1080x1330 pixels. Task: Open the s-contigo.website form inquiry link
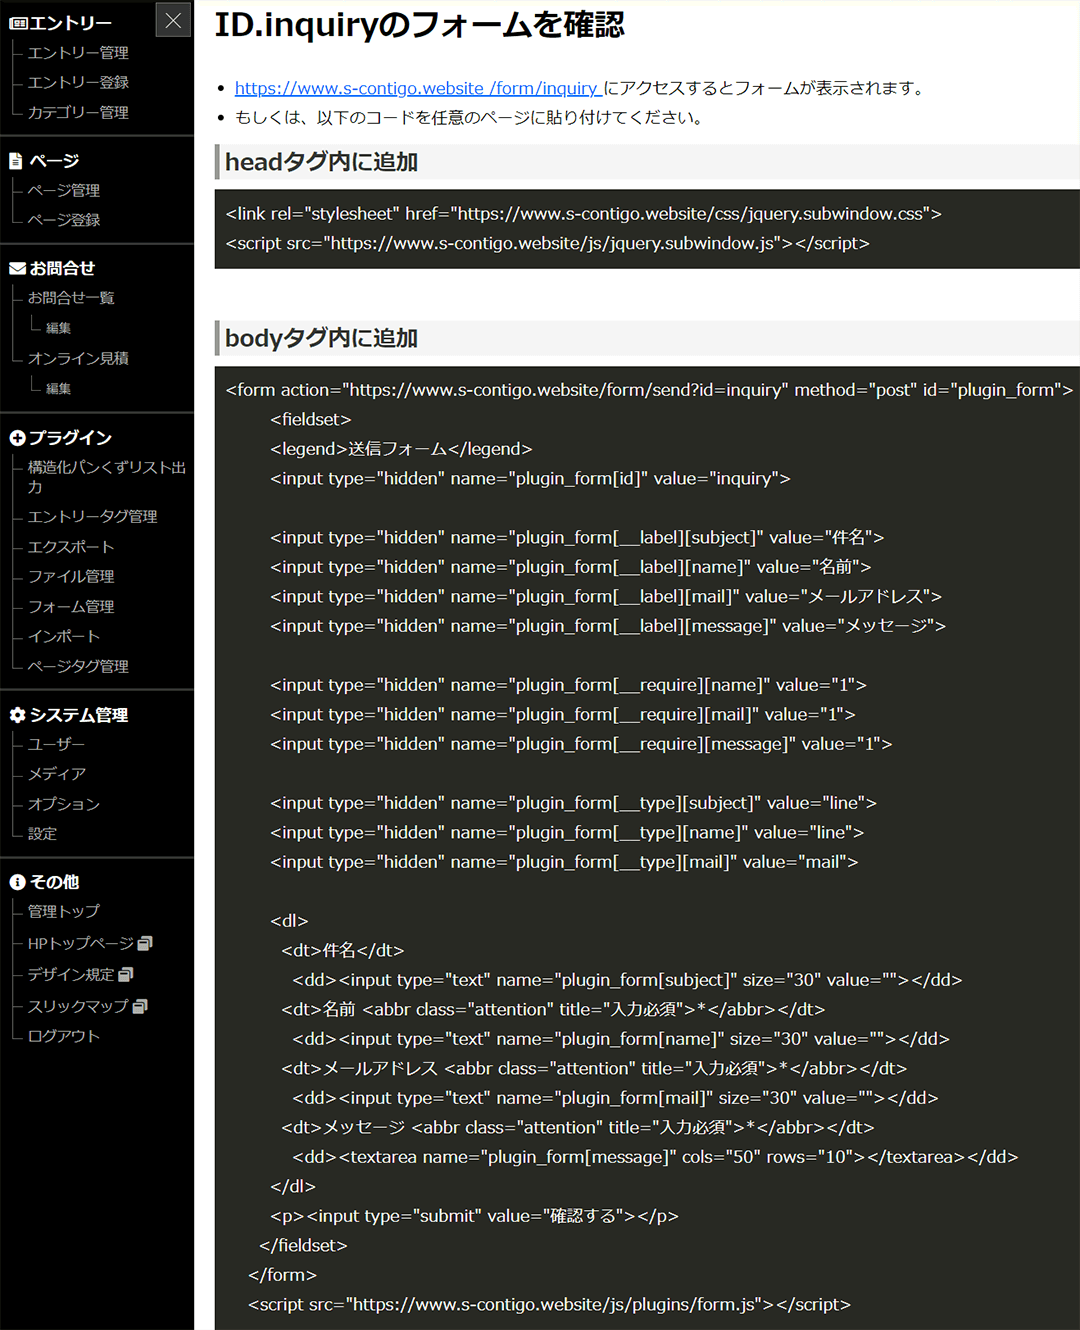click(417, 88)
